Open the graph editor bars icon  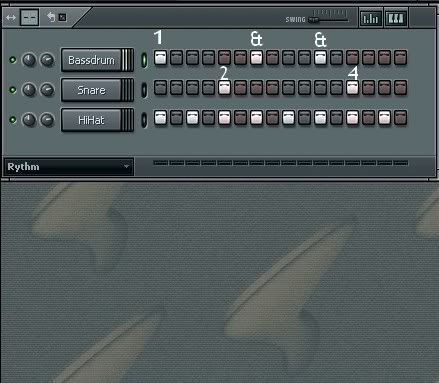(x=371, y=18)
